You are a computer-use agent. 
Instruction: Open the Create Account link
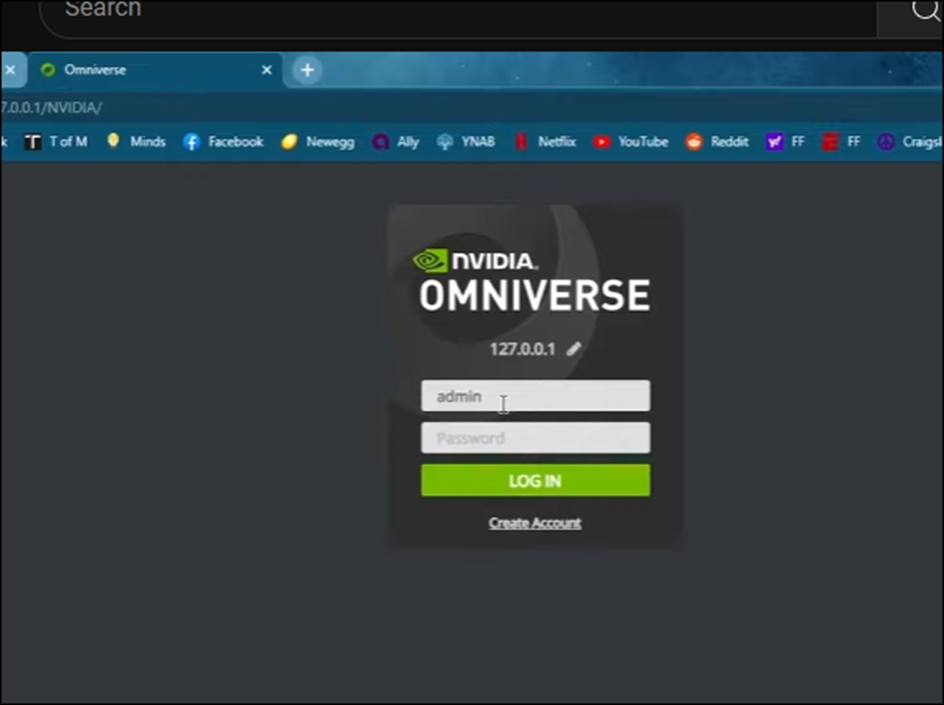535,523
